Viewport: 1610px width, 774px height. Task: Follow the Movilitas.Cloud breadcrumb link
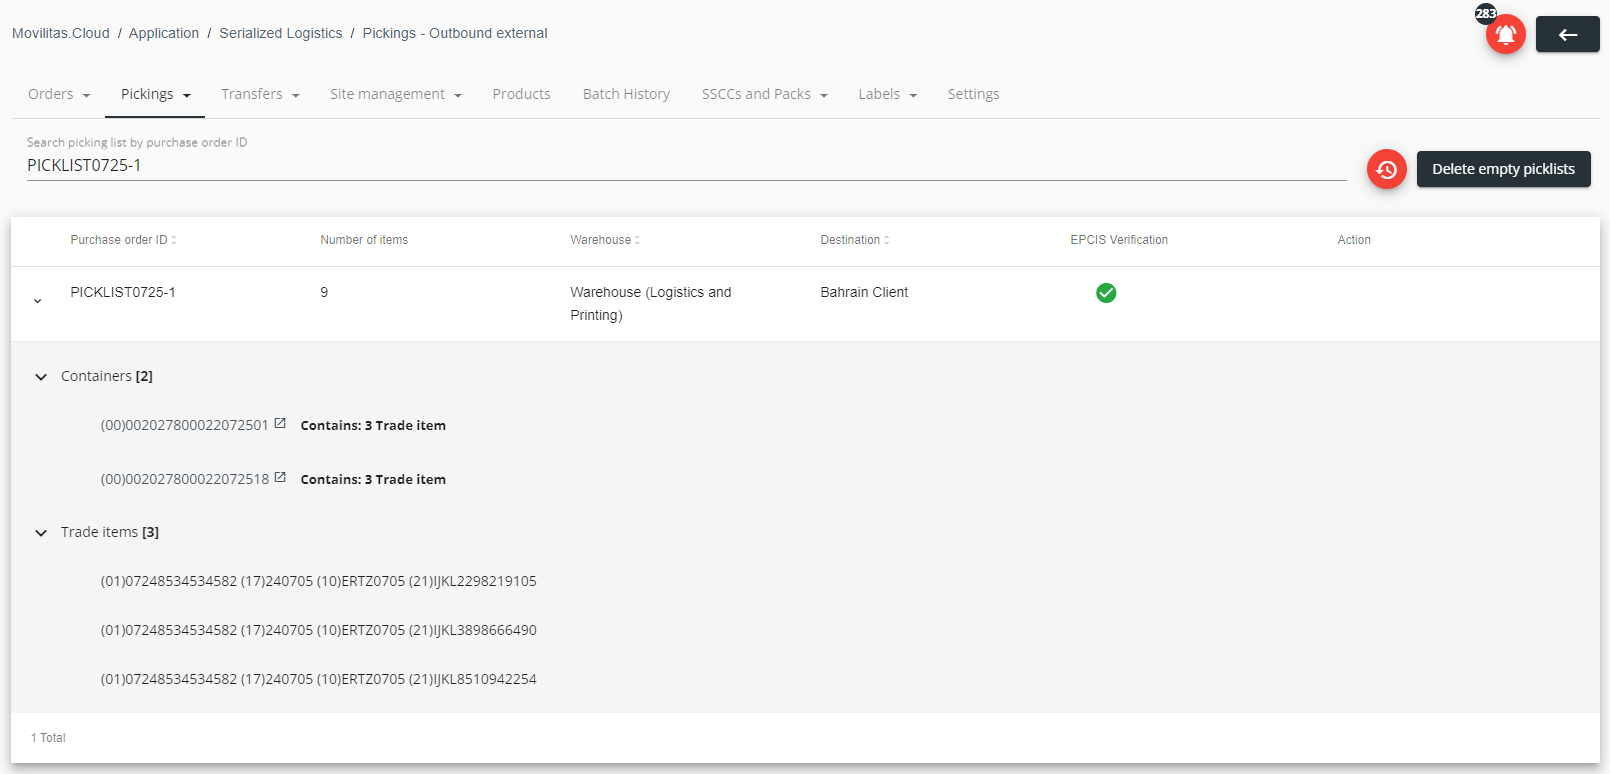click(x=61, y=33)
